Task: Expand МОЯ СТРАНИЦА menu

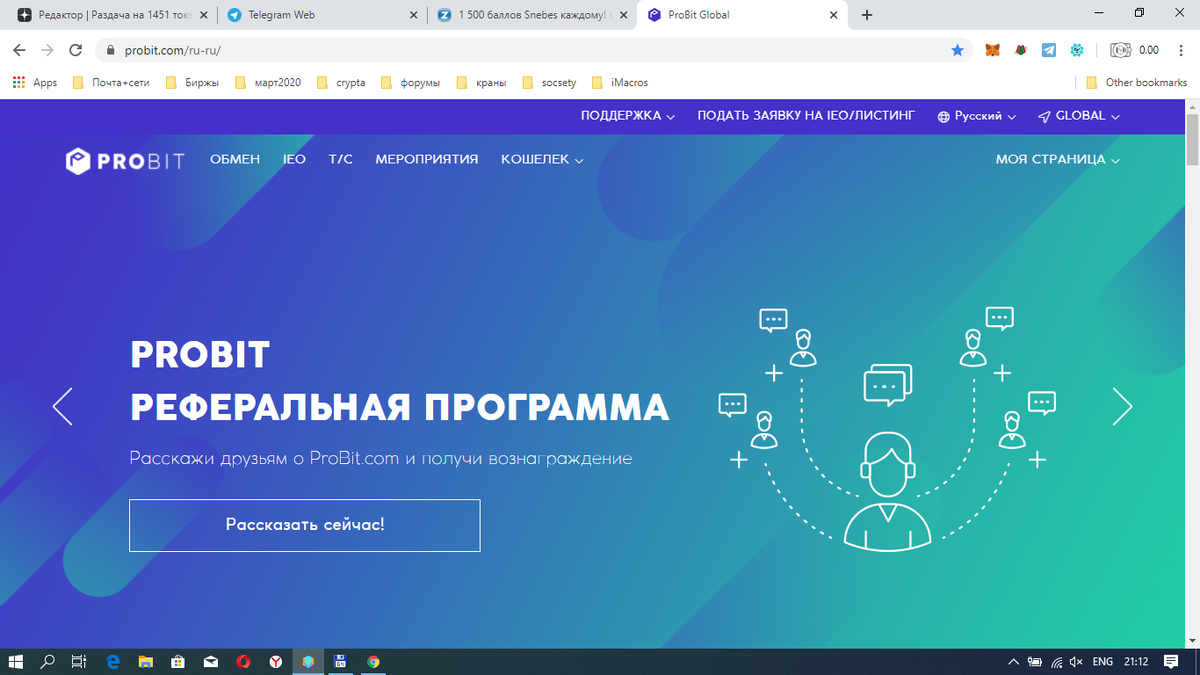Action: point(1057,159)
